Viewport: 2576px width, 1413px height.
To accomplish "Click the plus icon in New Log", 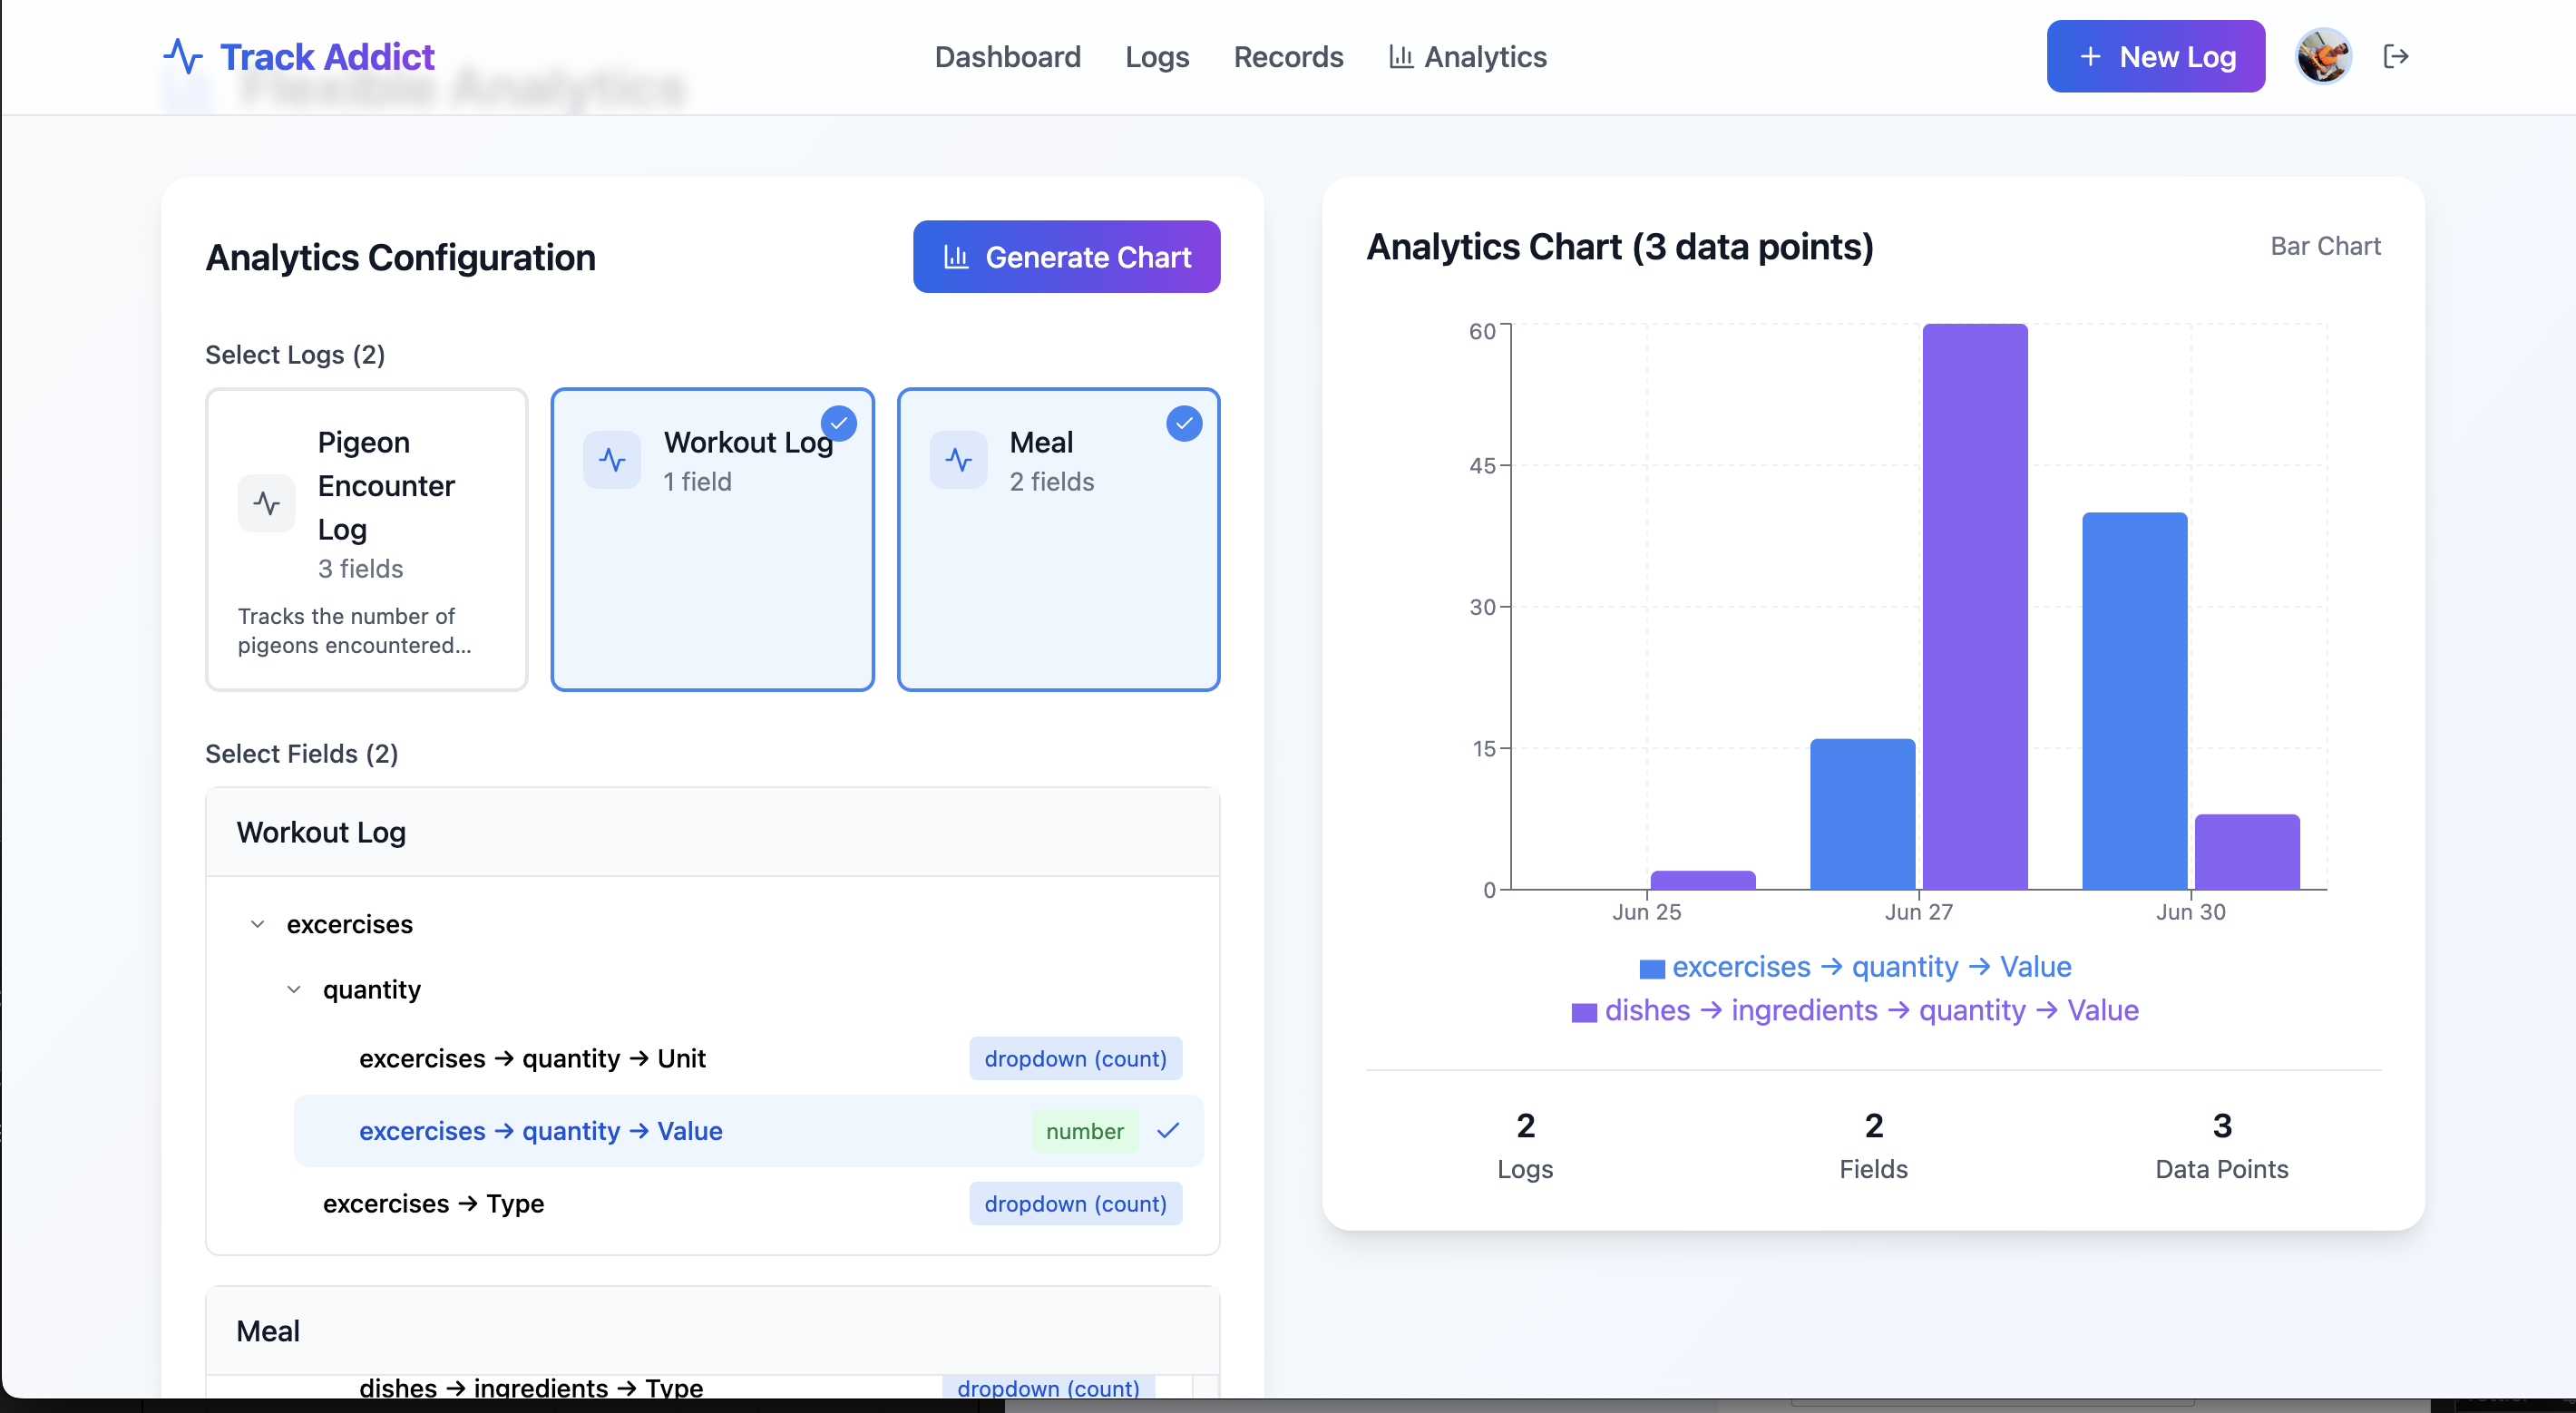I will [x=2090, y=57].
